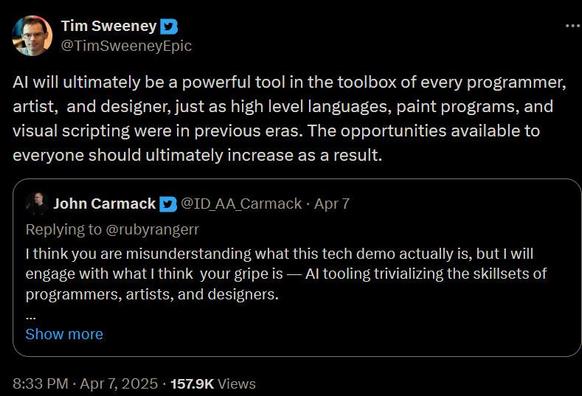Screen dimensions: 582x396
Task: Open Tim Sweeney's profile avatar
Action: (x=32, y=36)
